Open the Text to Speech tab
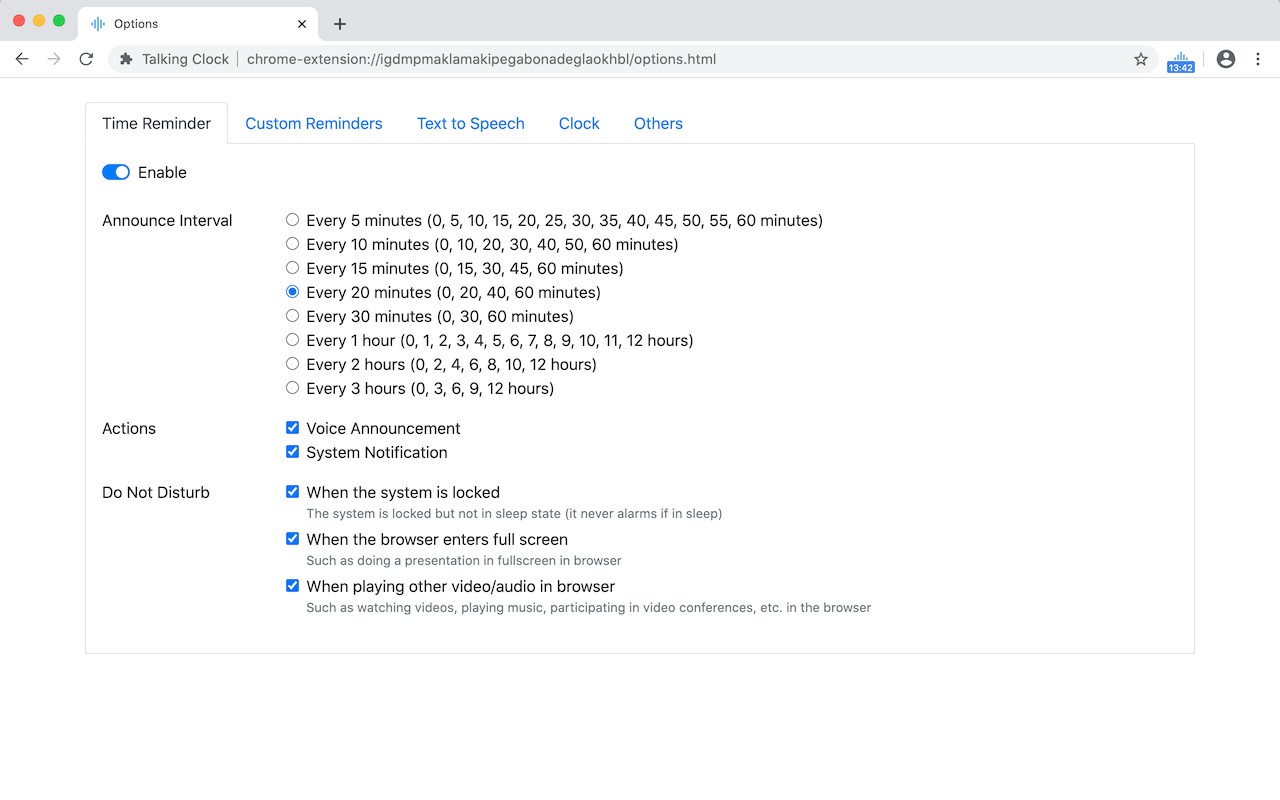This screenshot has height=800, width=1280. pyautogui.click(x=471, y=124)
